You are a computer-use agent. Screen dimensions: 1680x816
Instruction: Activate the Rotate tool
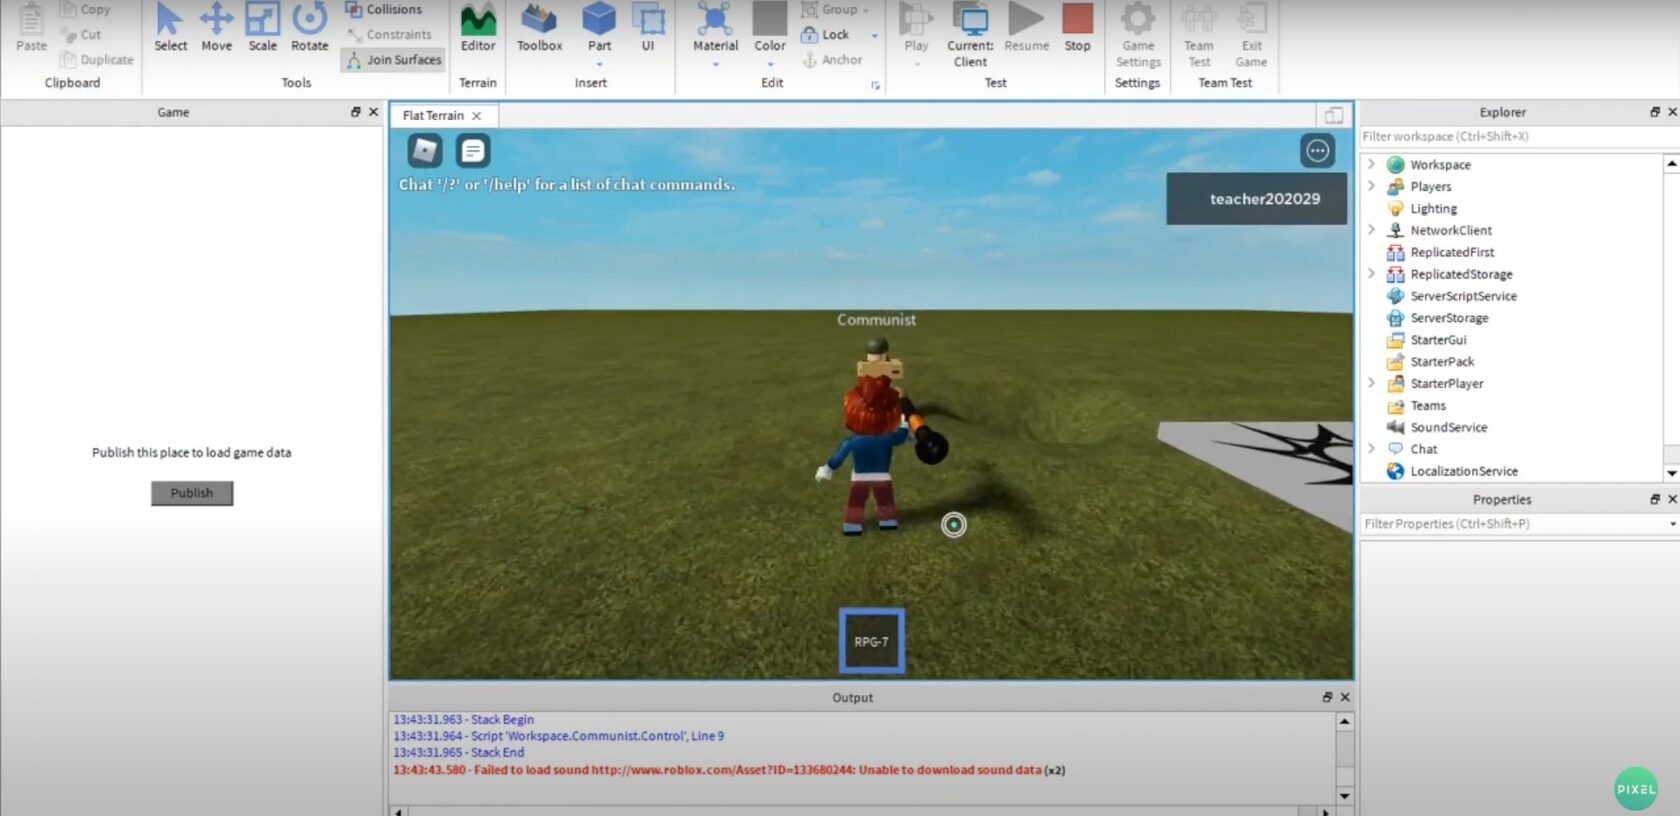(309, 27)
